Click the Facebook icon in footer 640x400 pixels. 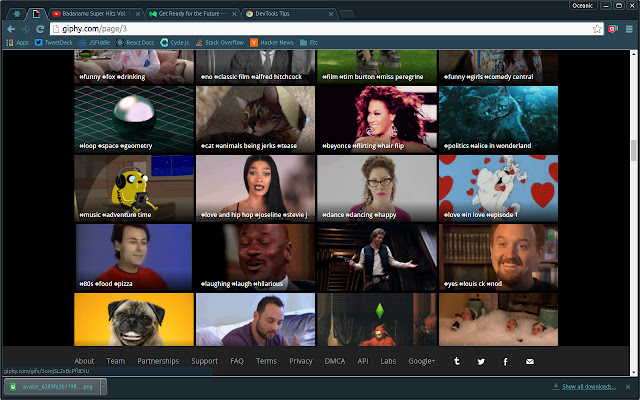(505, 362)
